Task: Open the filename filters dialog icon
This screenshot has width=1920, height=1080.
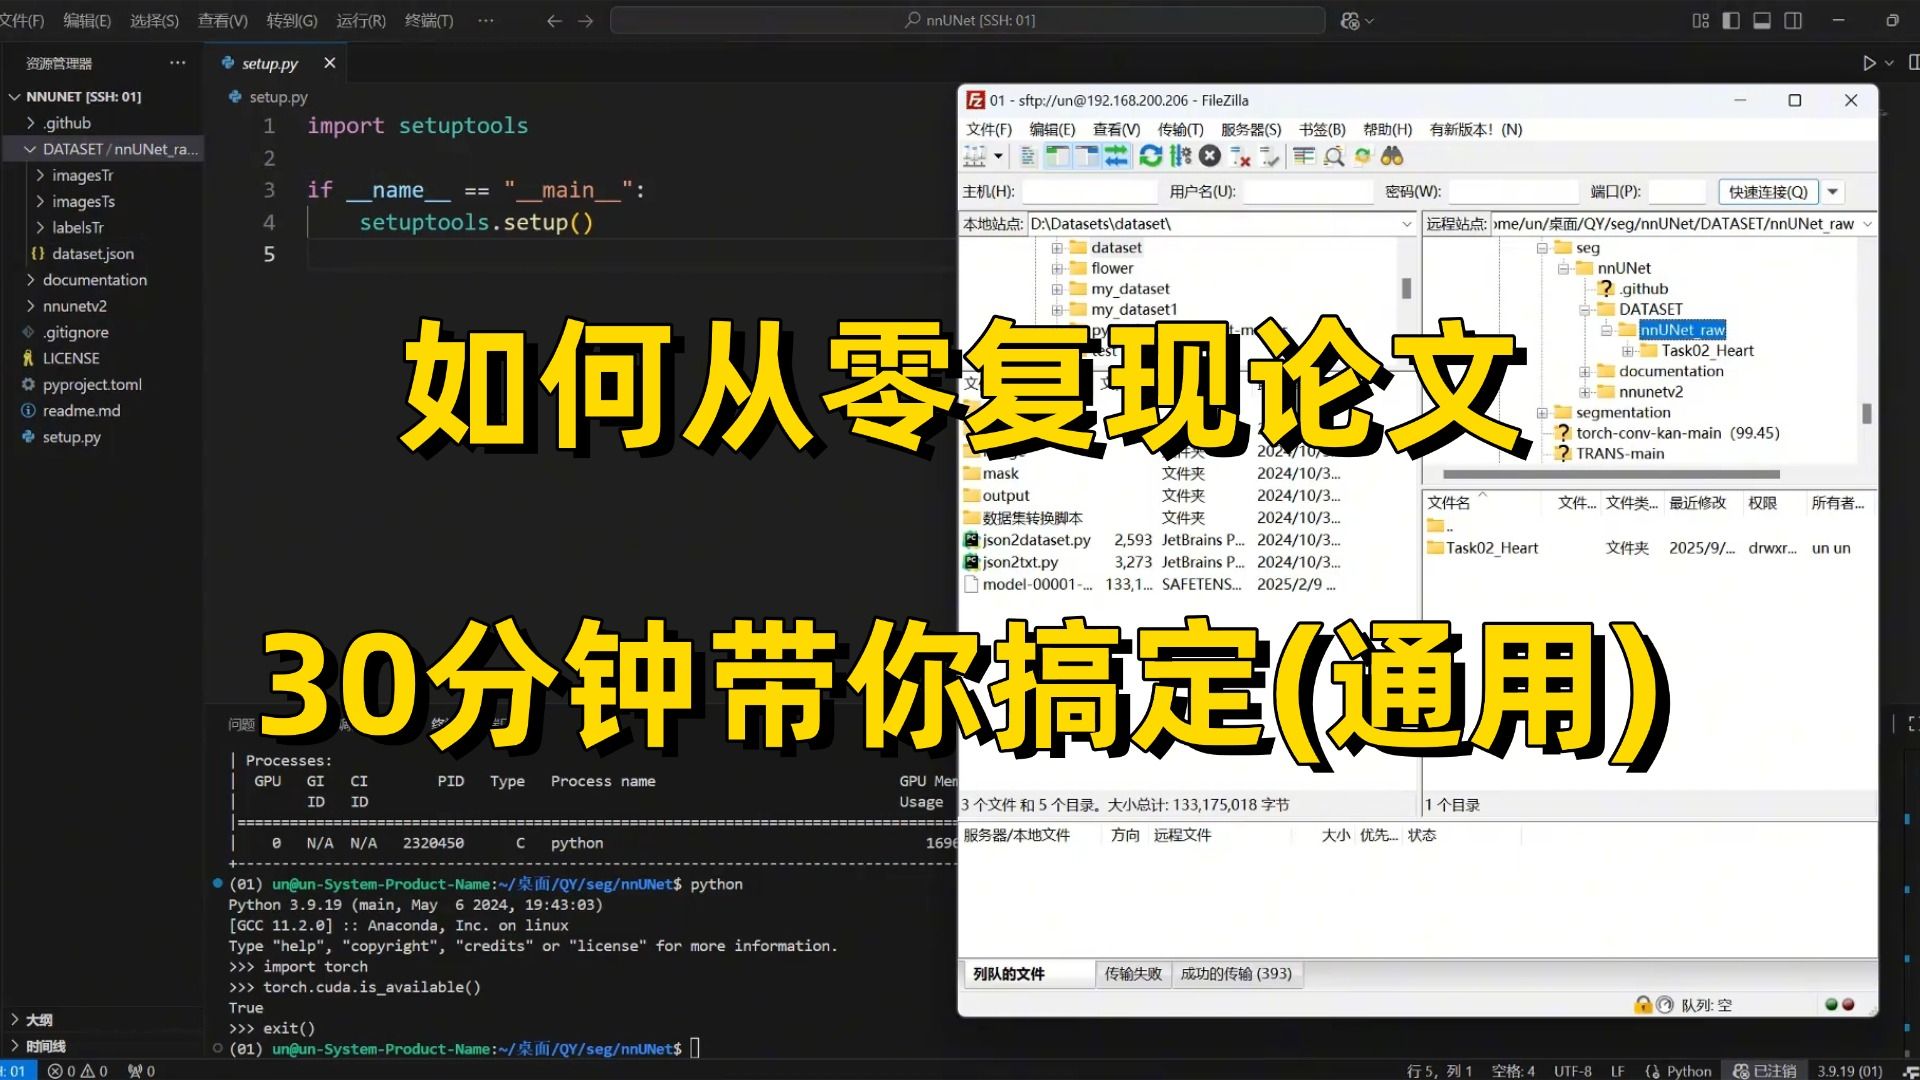Action: (x=1303, y=156)
